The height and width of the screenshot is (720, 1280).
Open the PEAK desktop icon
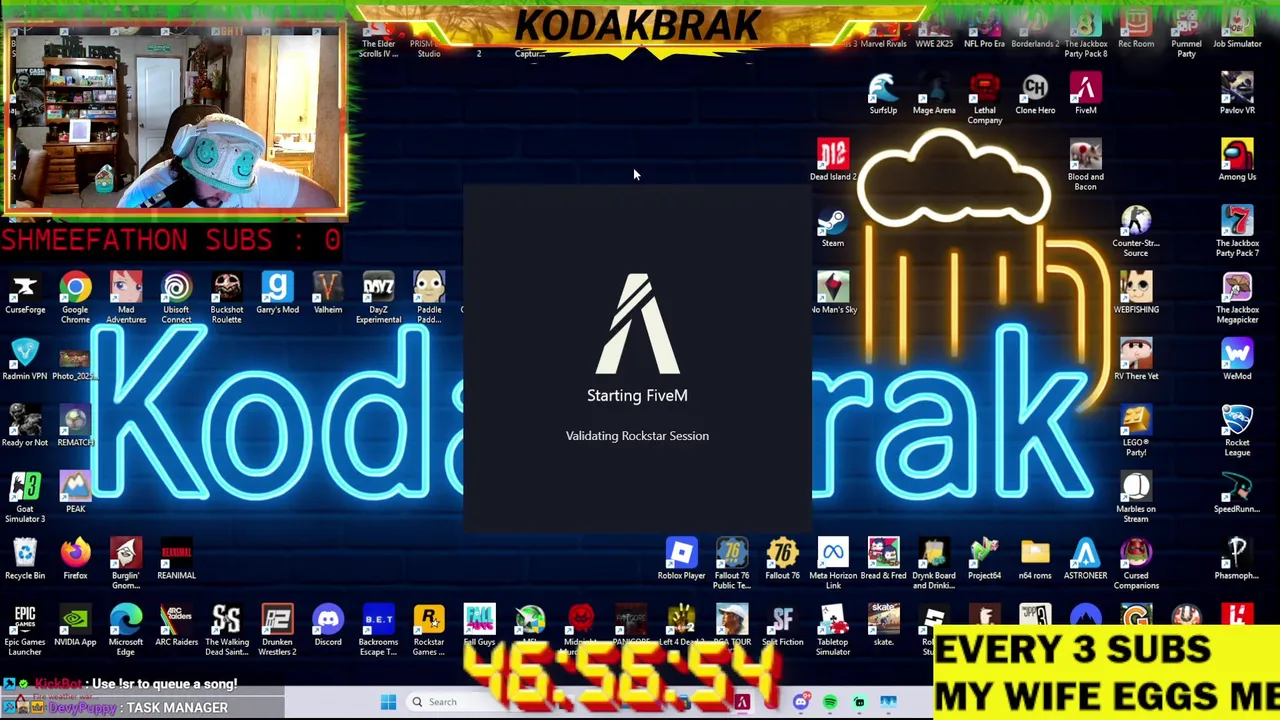click(x=75, y=492)
